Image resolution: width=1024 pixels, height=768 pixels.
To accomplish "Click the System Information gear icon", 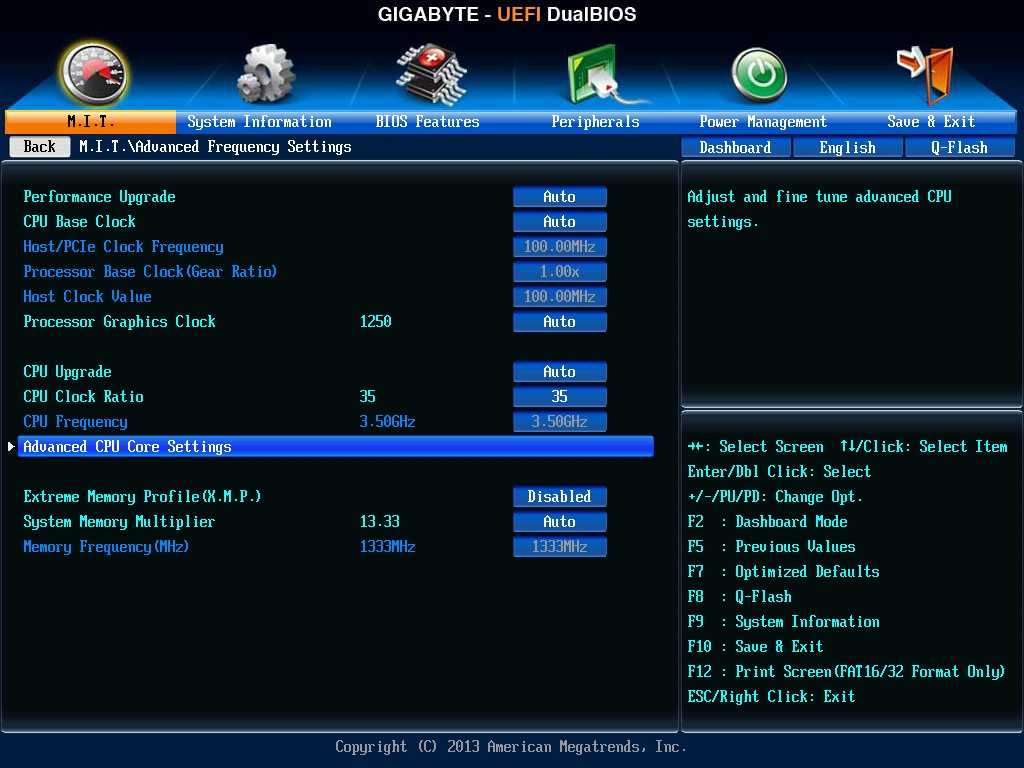I will (x=265, y=75).
